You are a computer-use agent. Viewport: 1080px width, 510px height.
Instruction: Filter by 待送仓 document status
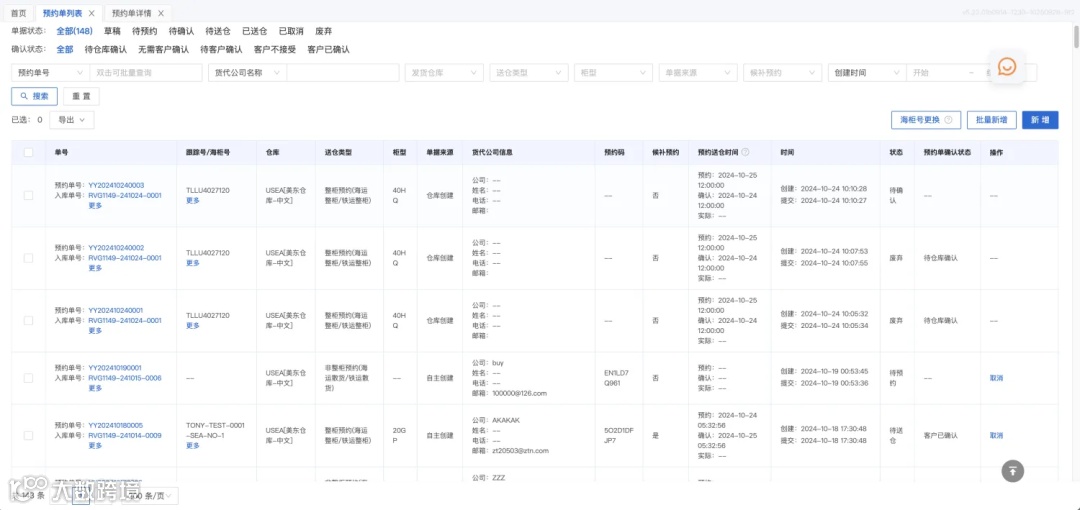(x=218, y=31)
